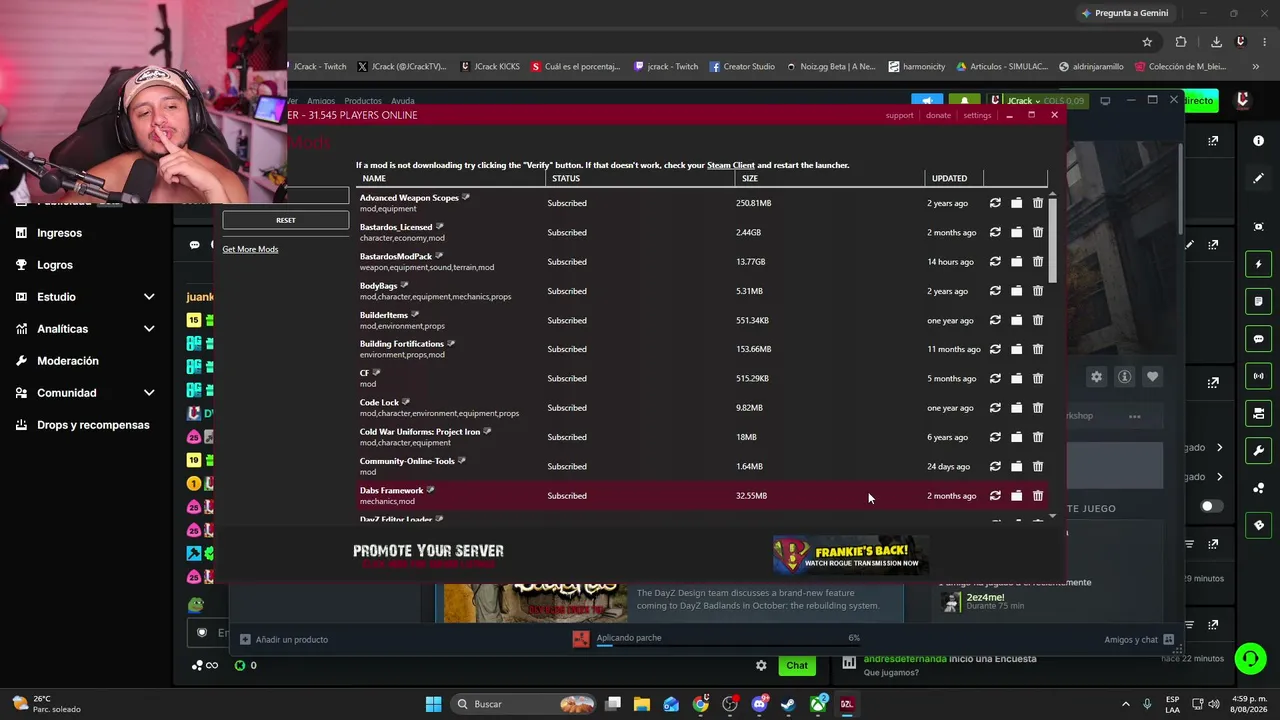Expand the Comunidad sidebar section
Image resolution: width=1280 pixels, height=720 pixels.
(149, 393)
